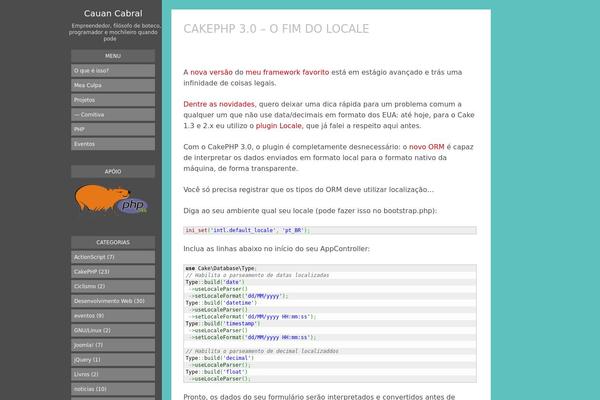The image size is (600, 400).
Task: Open the Joomla! (7) category
Action: tap(113, 345)
